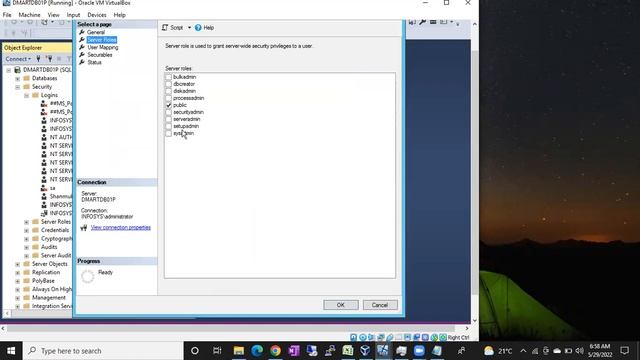Open File Explorer from taskbar
The height and width of the screenshot is (360, 640).
239,351
